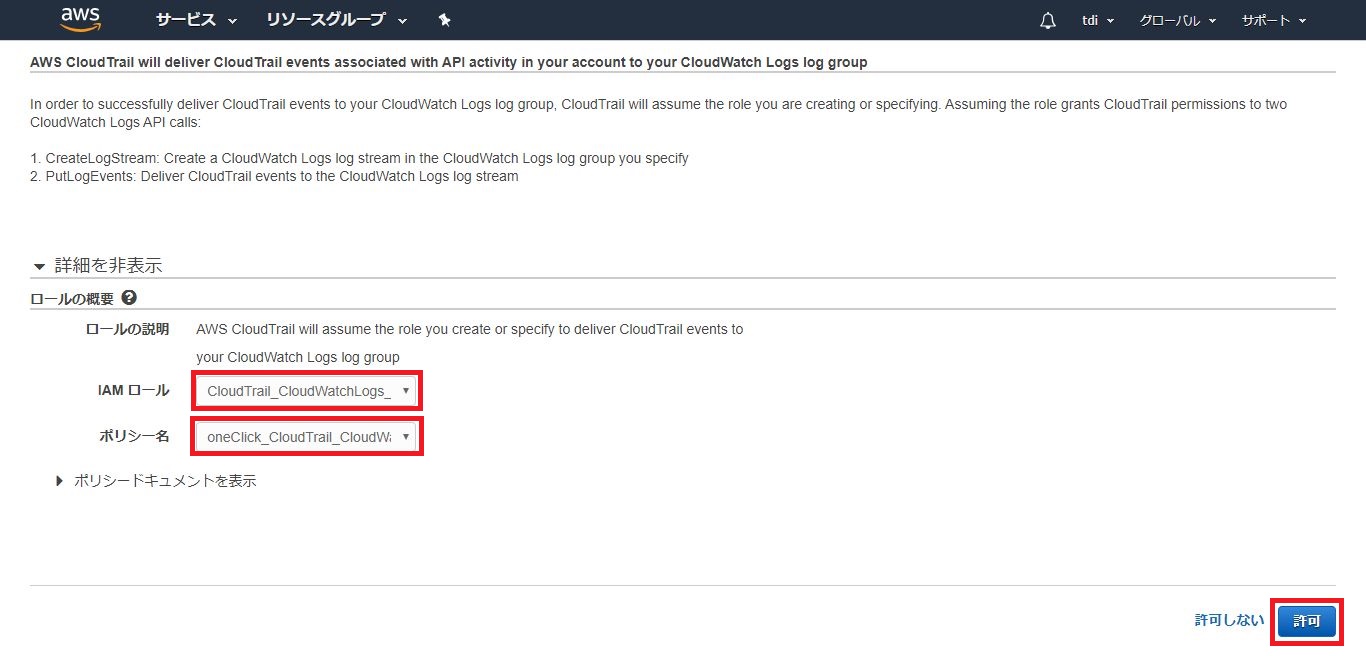Viewport: 1366px width, 656px height.
Task: Open the notifications bell icon
Action: point(1048,20)
